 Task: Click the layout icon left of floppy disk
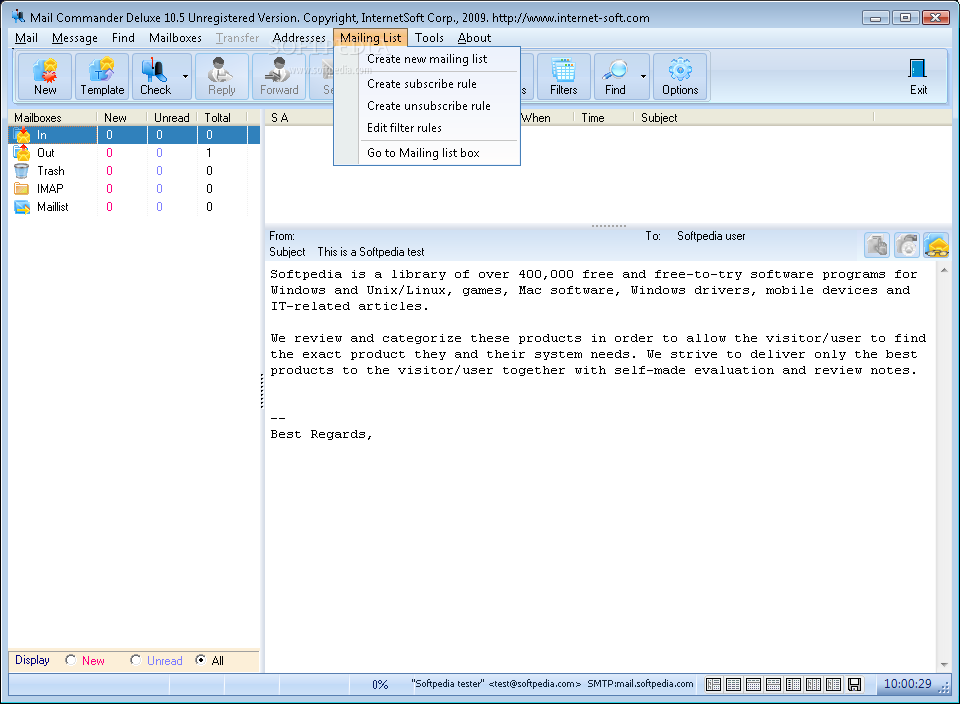[x=833, y=684]
